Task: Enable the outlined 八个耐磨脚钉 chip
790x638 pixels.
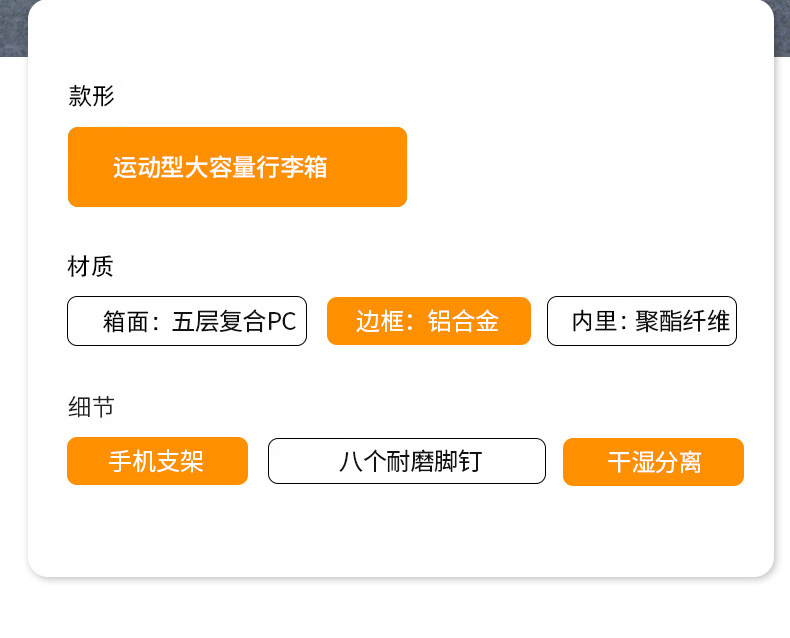Action: tap(407, 461)
